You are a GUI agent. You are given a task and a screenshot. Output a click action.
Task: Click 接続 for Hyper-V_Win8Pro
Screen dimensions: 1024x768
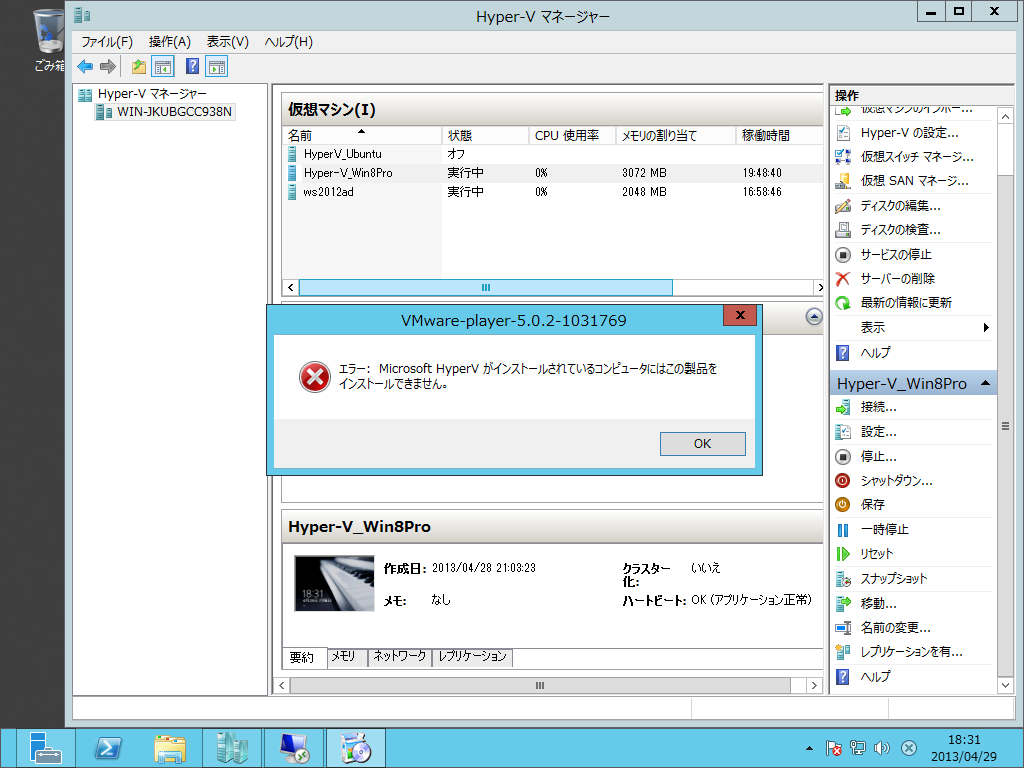tap(878, 407)
